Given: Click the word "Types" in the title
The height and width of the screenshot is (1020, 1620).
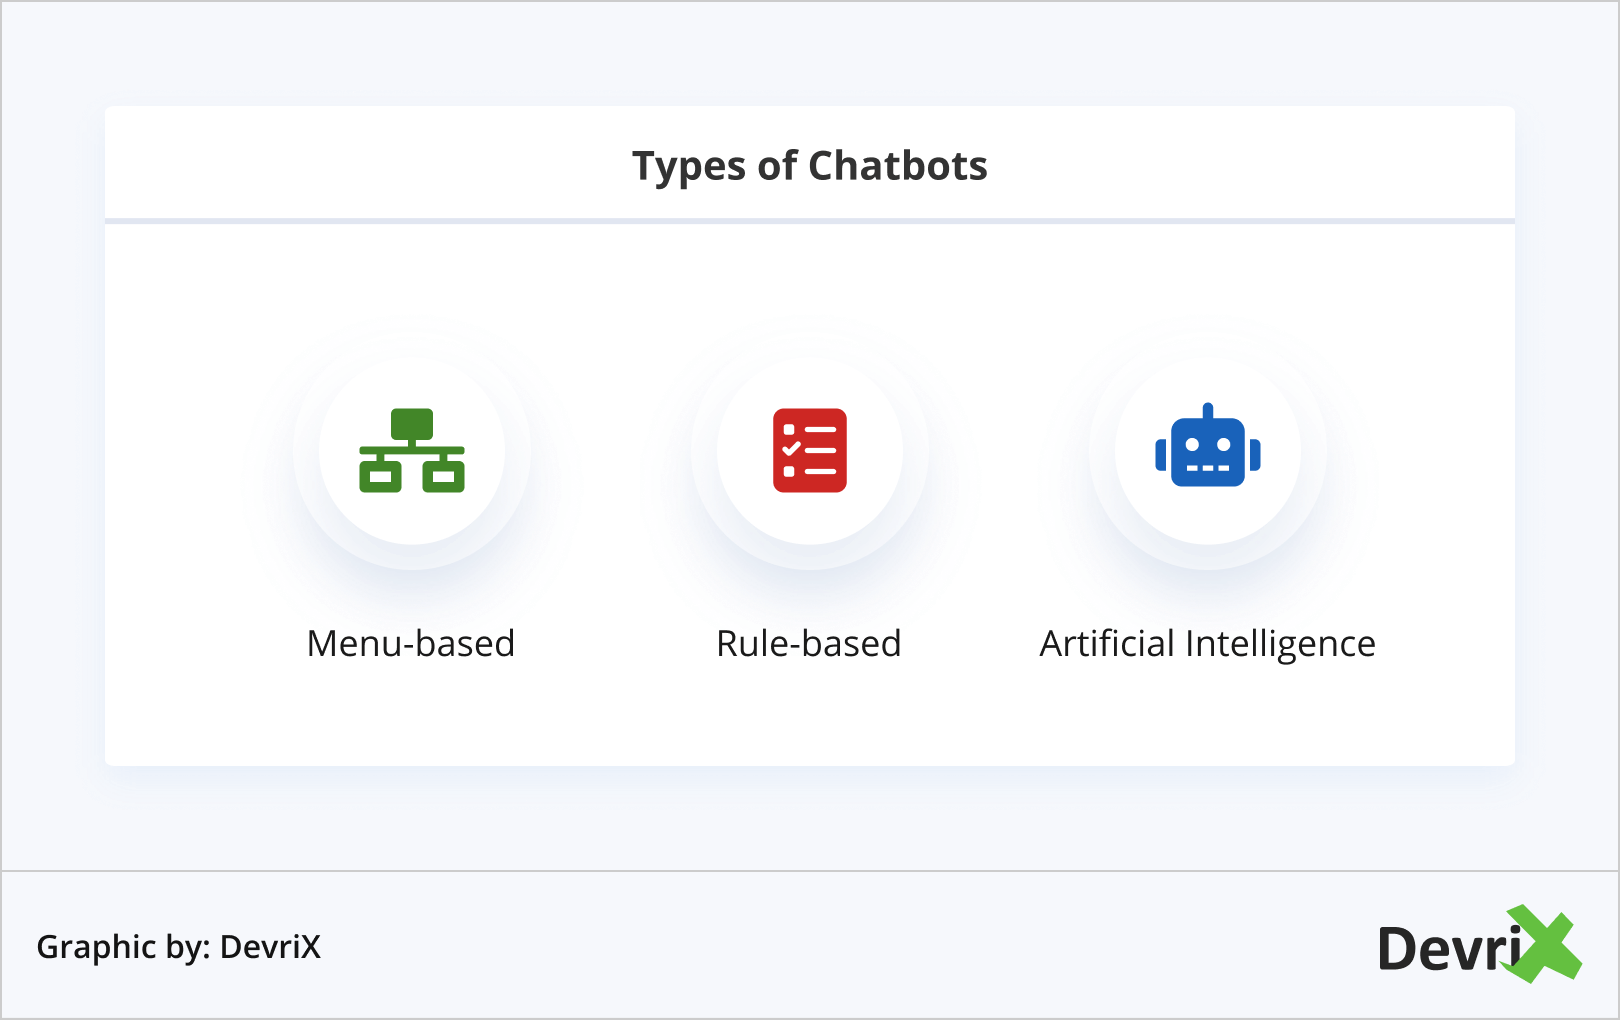Looking at the screenshot, I should (x=689, y=167).
